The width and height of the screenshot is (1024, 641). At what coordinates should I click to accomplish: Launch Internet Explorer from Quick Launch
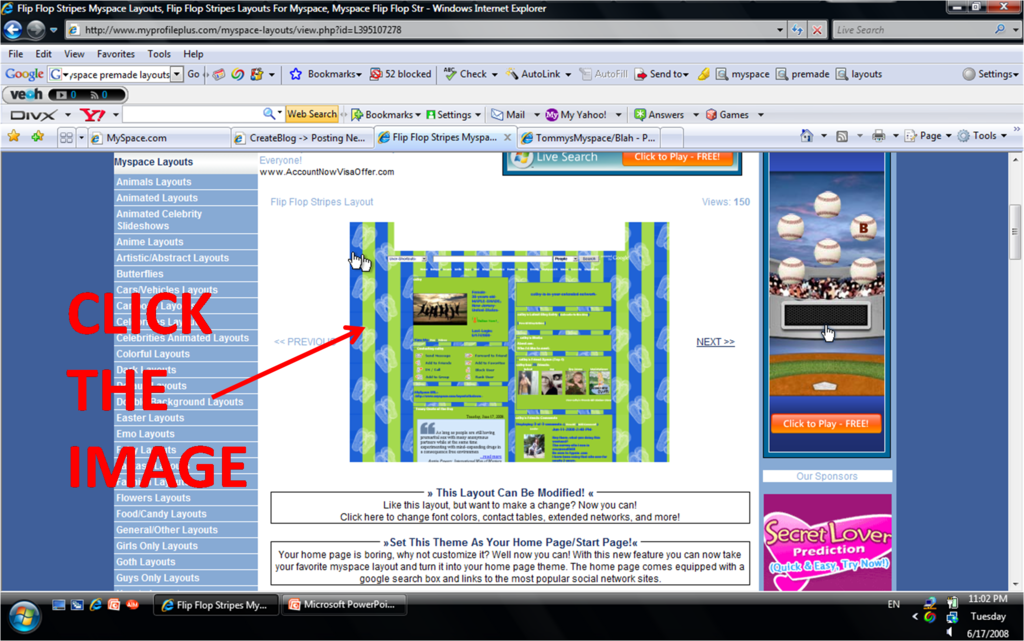click(95, 605)
